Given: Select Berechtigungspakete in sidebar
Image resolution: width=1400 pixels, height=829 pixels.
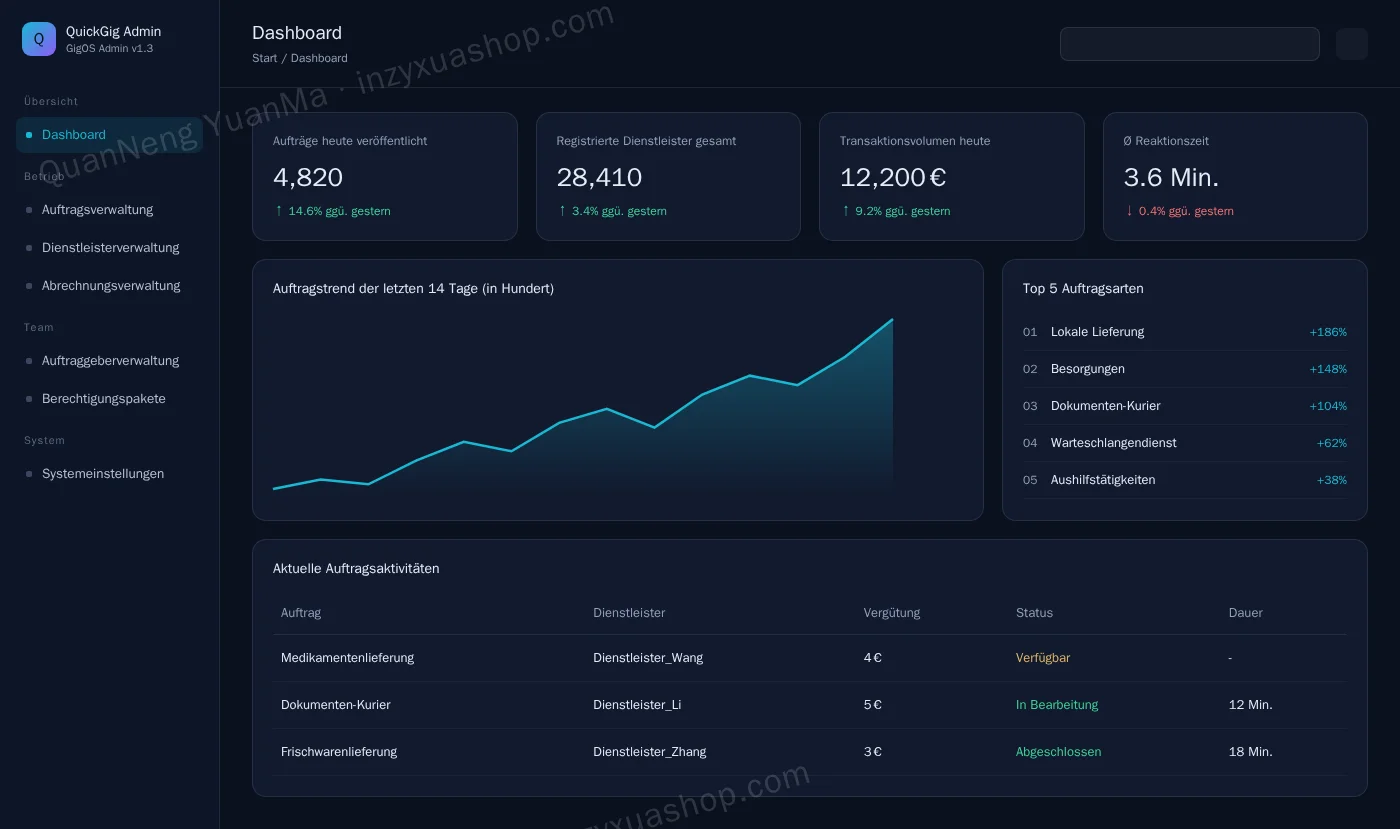Looking at the screenshot, I should [109, 399].
